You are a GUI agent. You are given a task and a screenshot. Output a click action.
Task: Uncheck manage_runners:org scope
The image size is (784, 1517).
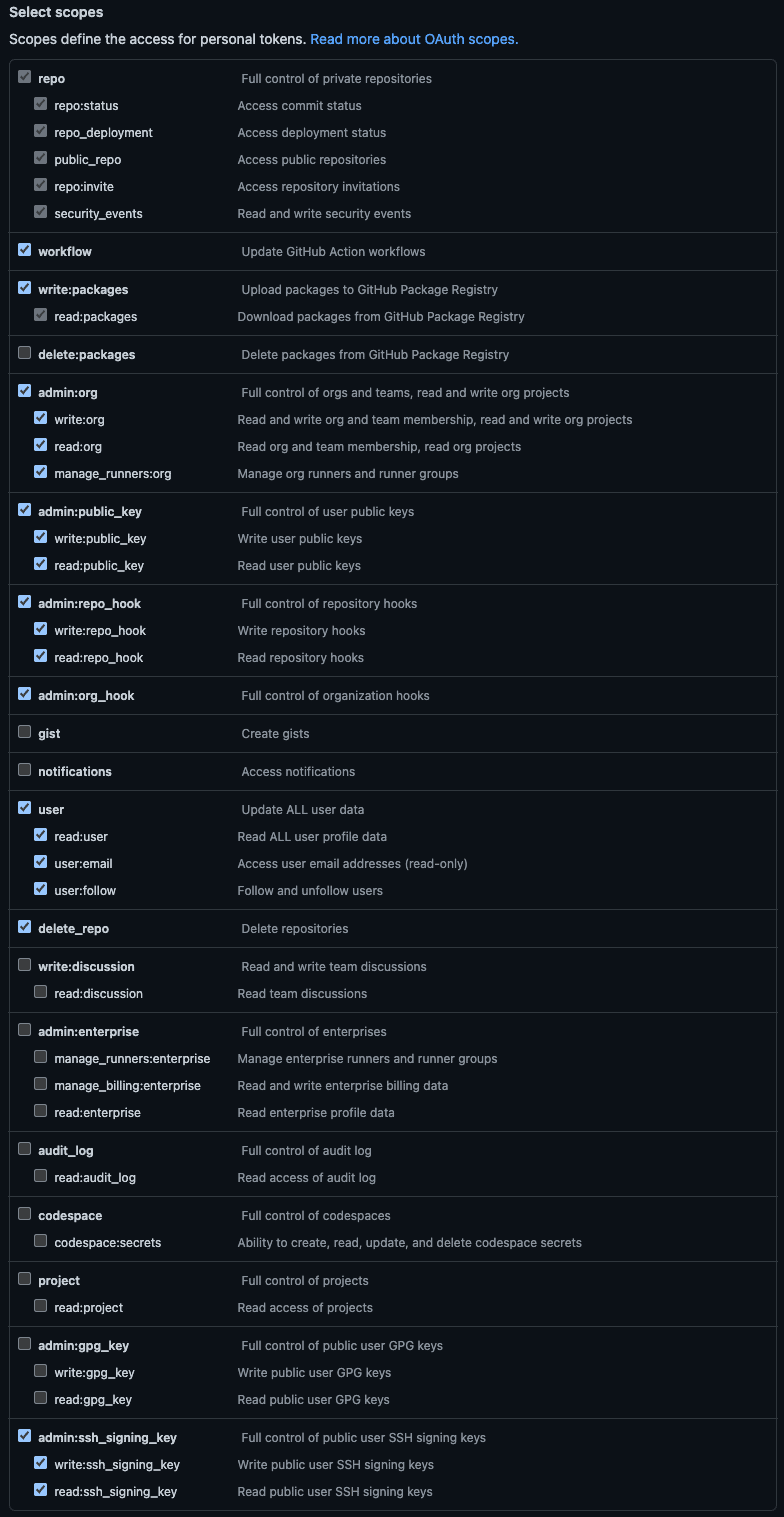pos(40,471)
